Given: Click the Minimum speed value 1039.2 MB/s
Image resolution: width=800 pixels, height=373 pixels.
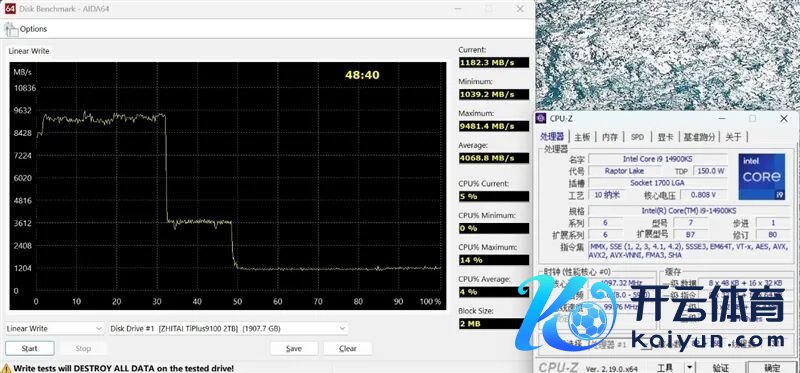Looking at the screenshot, I should (493, 94).
